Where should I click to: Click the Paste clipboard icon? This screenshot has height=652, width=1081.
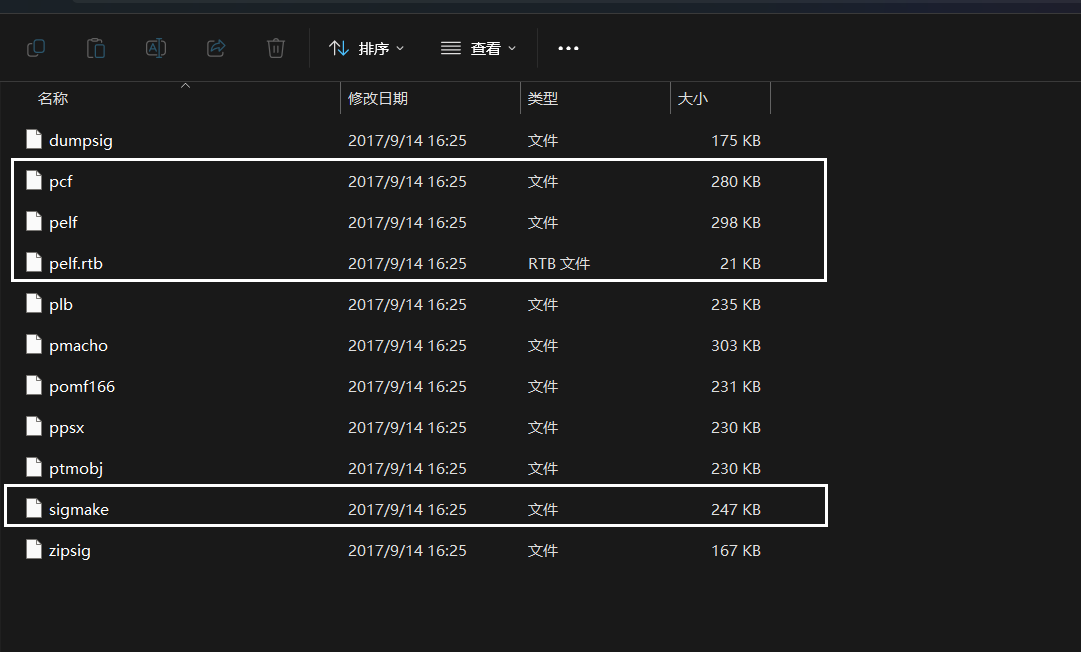pos(96,48)
